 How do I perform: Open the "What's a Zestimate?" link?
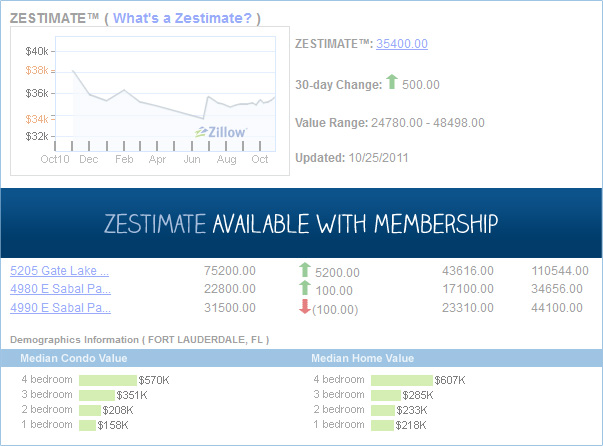point(182,18)
